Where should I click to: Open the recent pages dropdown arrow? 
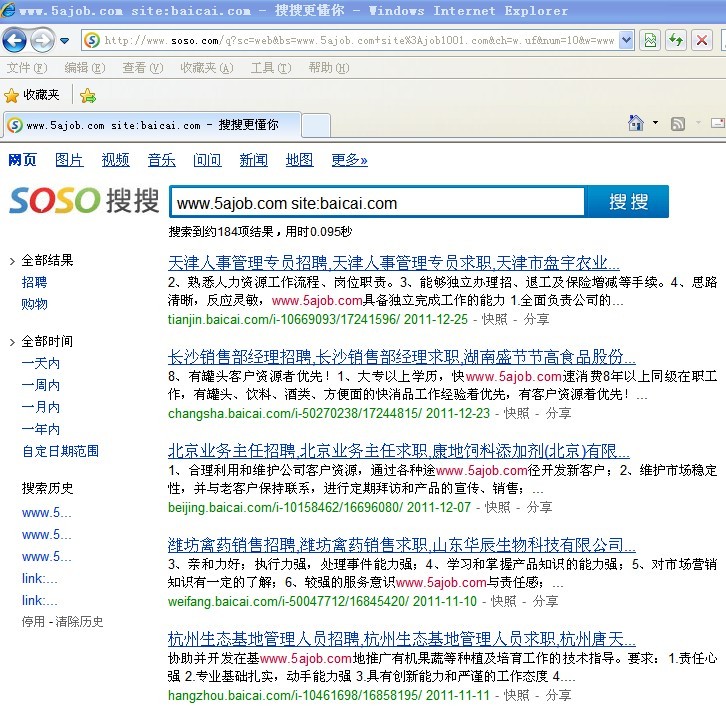tap(65, 41)
